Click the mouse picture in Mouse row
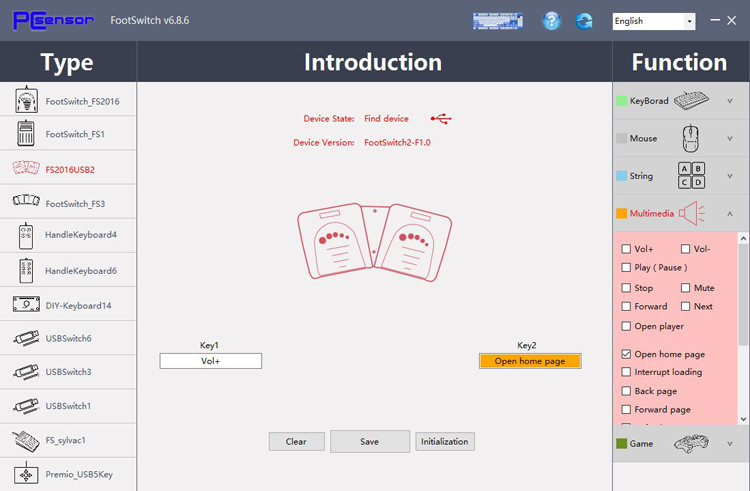 coord(690,138)
